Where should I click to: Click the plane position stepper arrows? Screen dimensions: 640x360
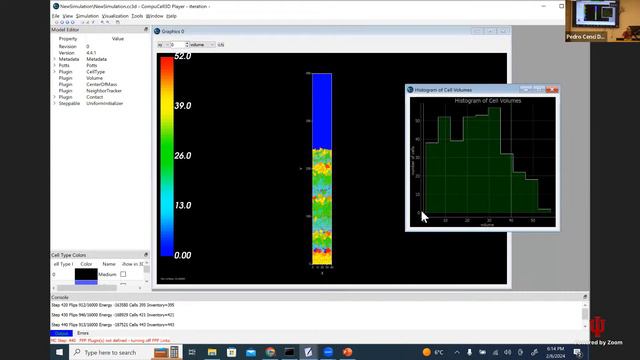click(x=187, y=44)
